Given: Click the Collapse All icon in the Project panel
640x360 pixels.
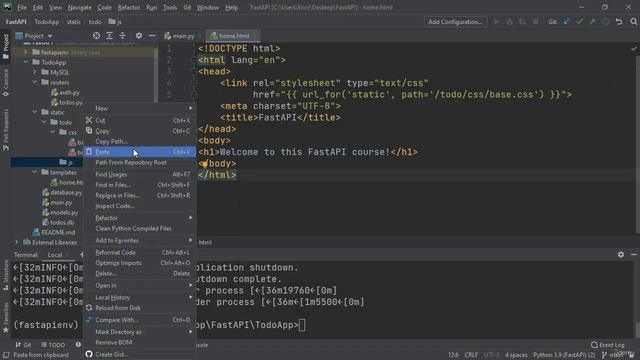Looking at the screenshot, I should pyautogui.click(x=122, y=36).
